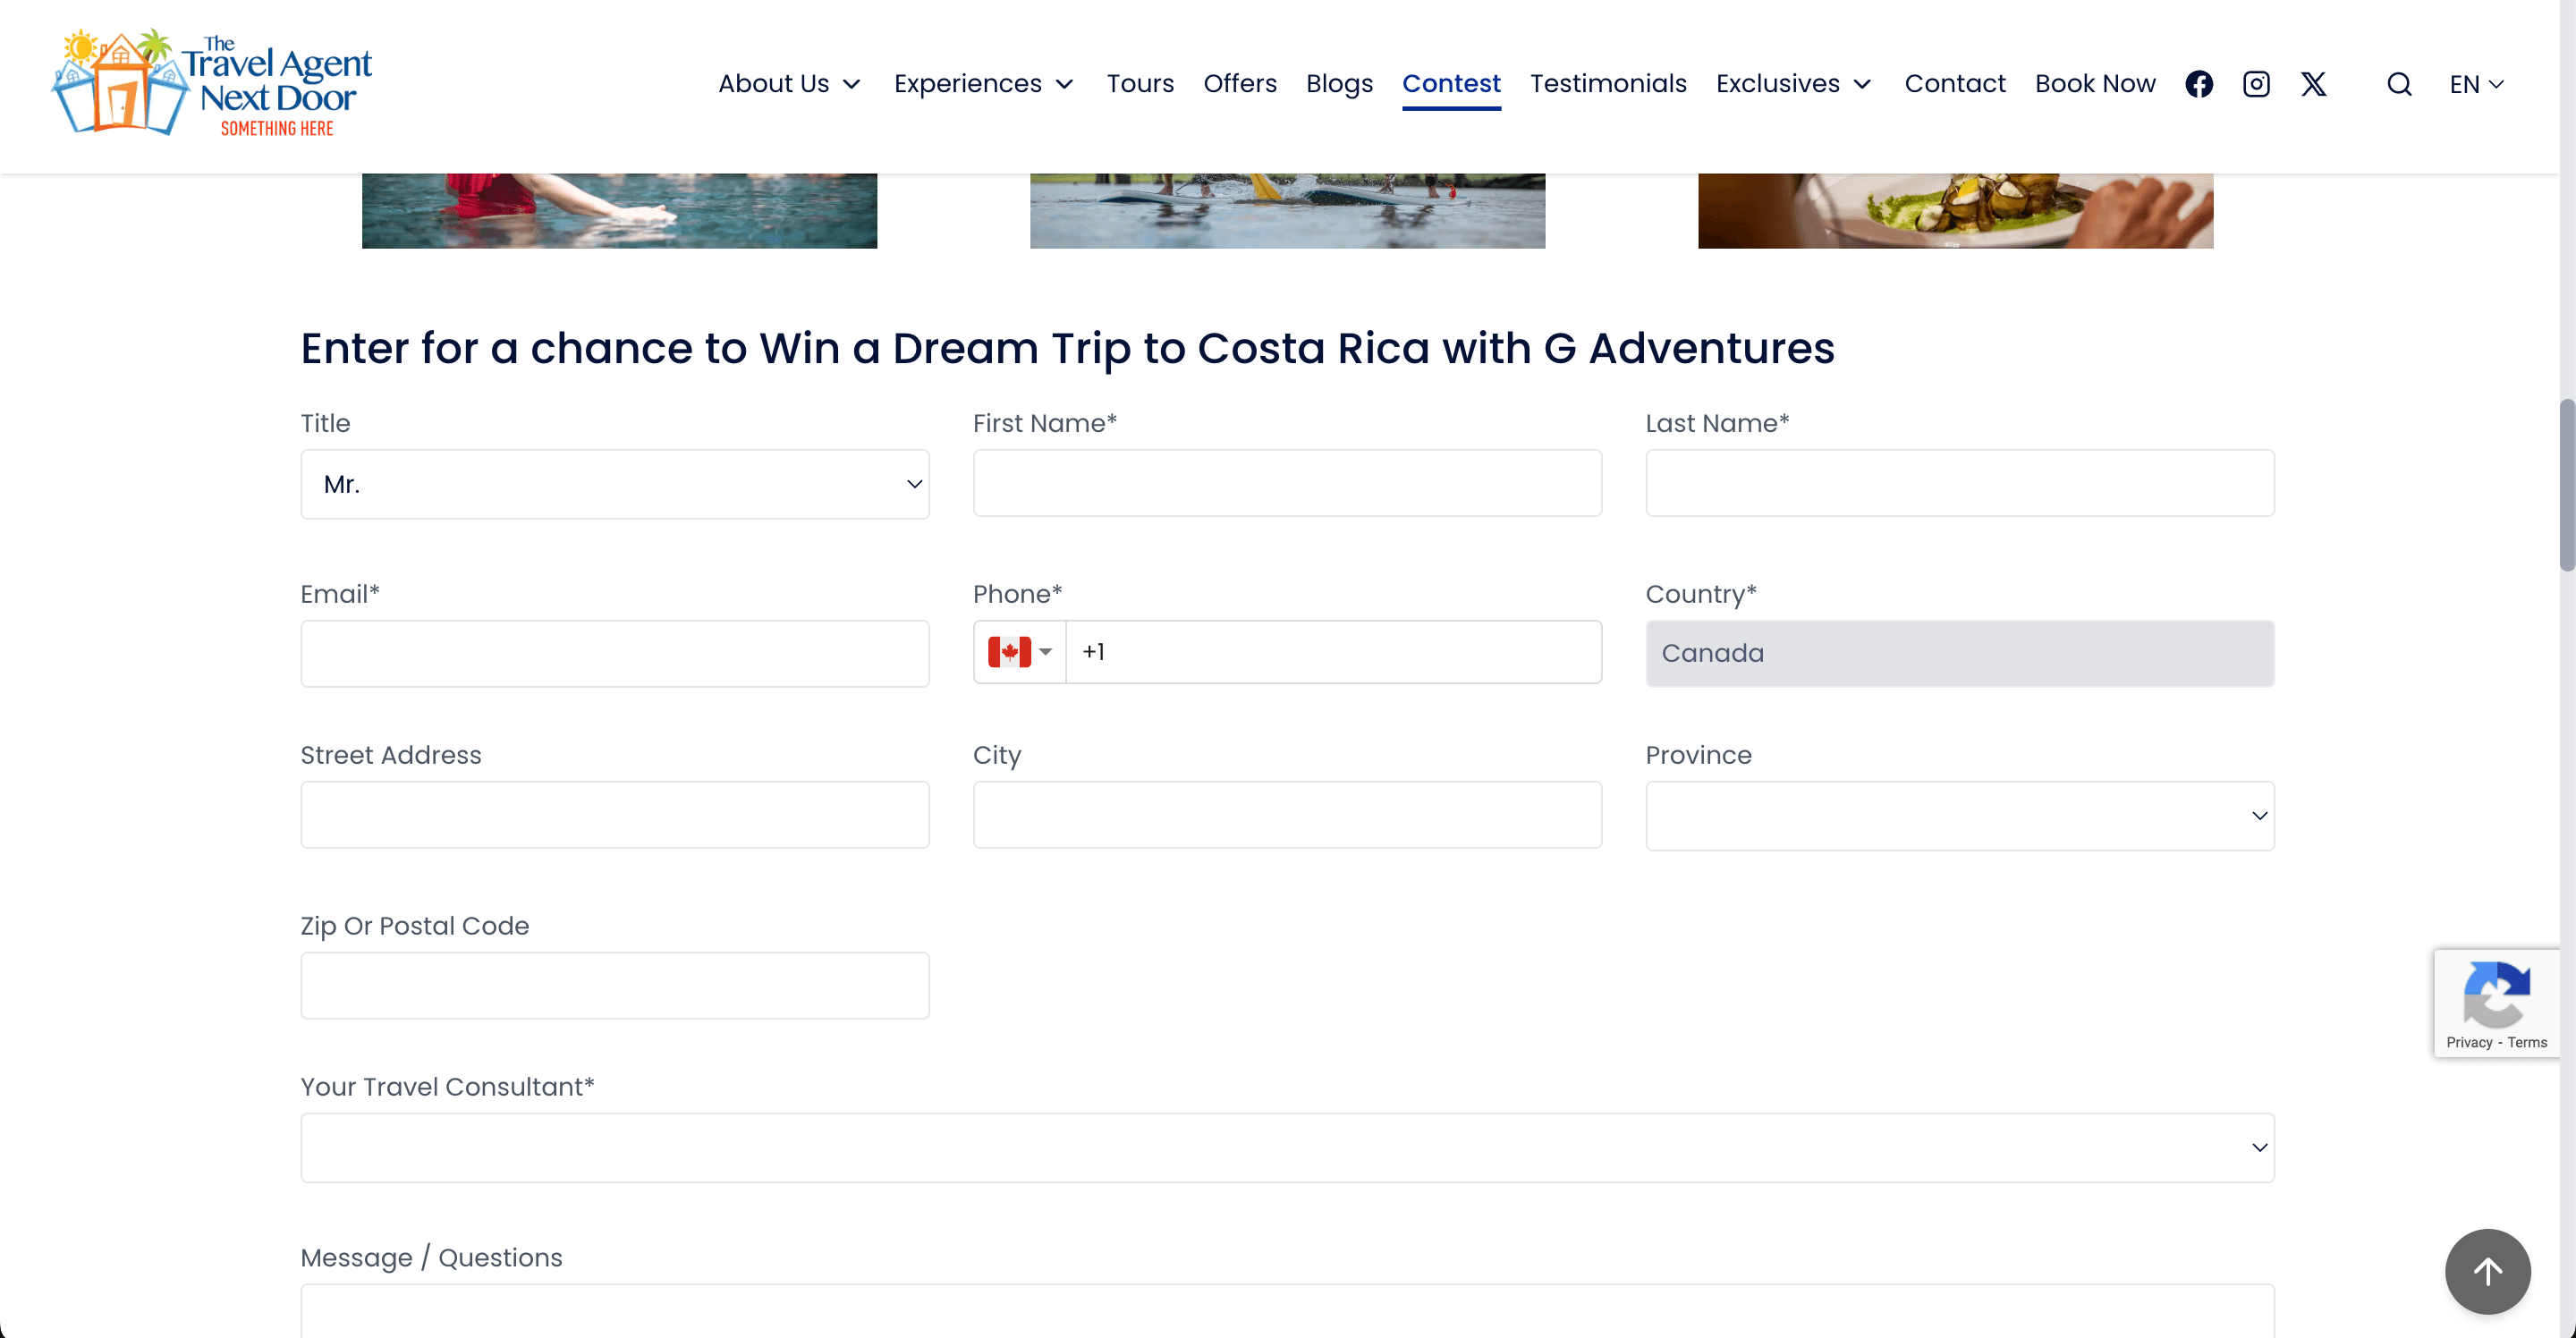
Task: Click the scroll-to-top arrow button
Action: point(2487,1271)
